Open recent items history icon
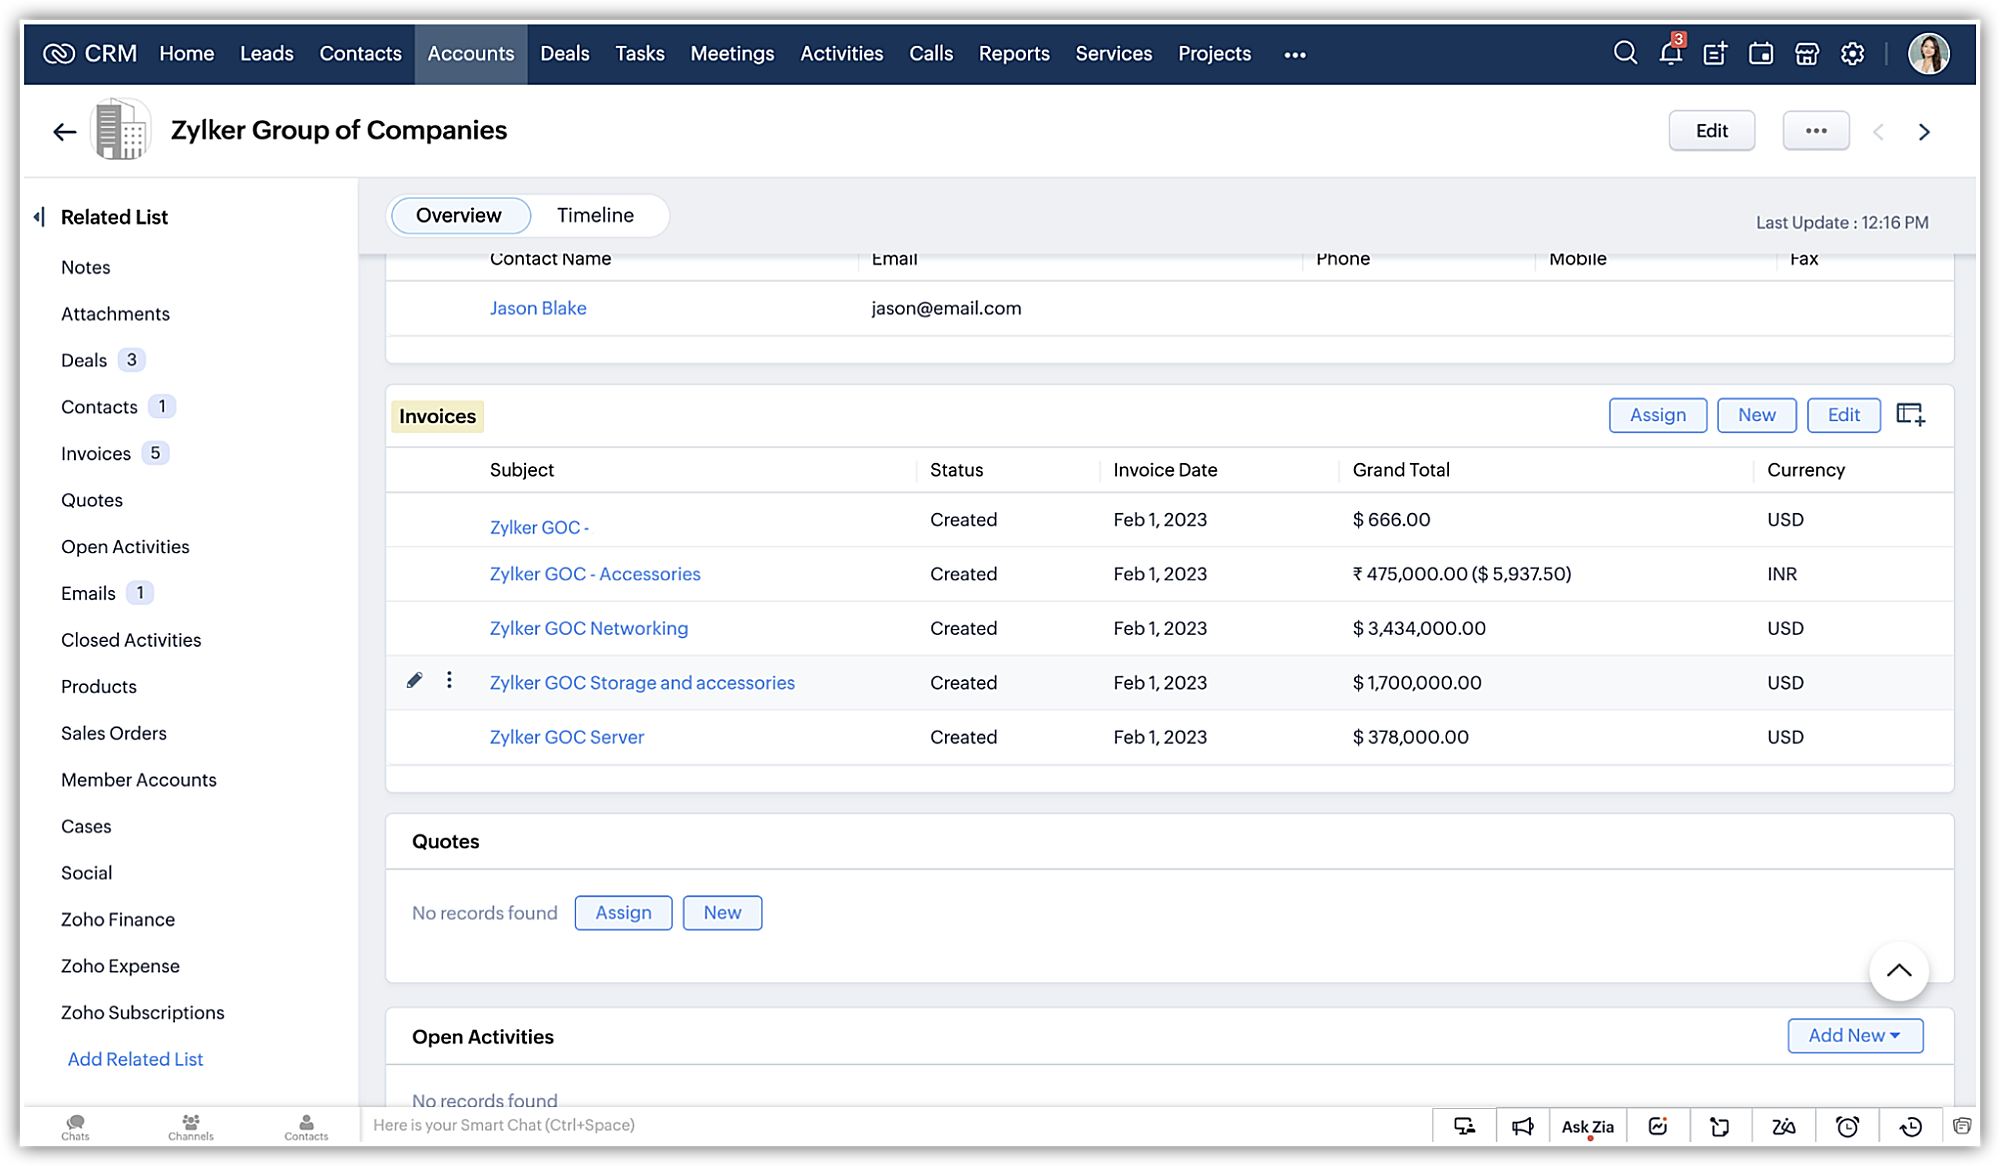2000x1166 pixels. coord(1910,1127)
